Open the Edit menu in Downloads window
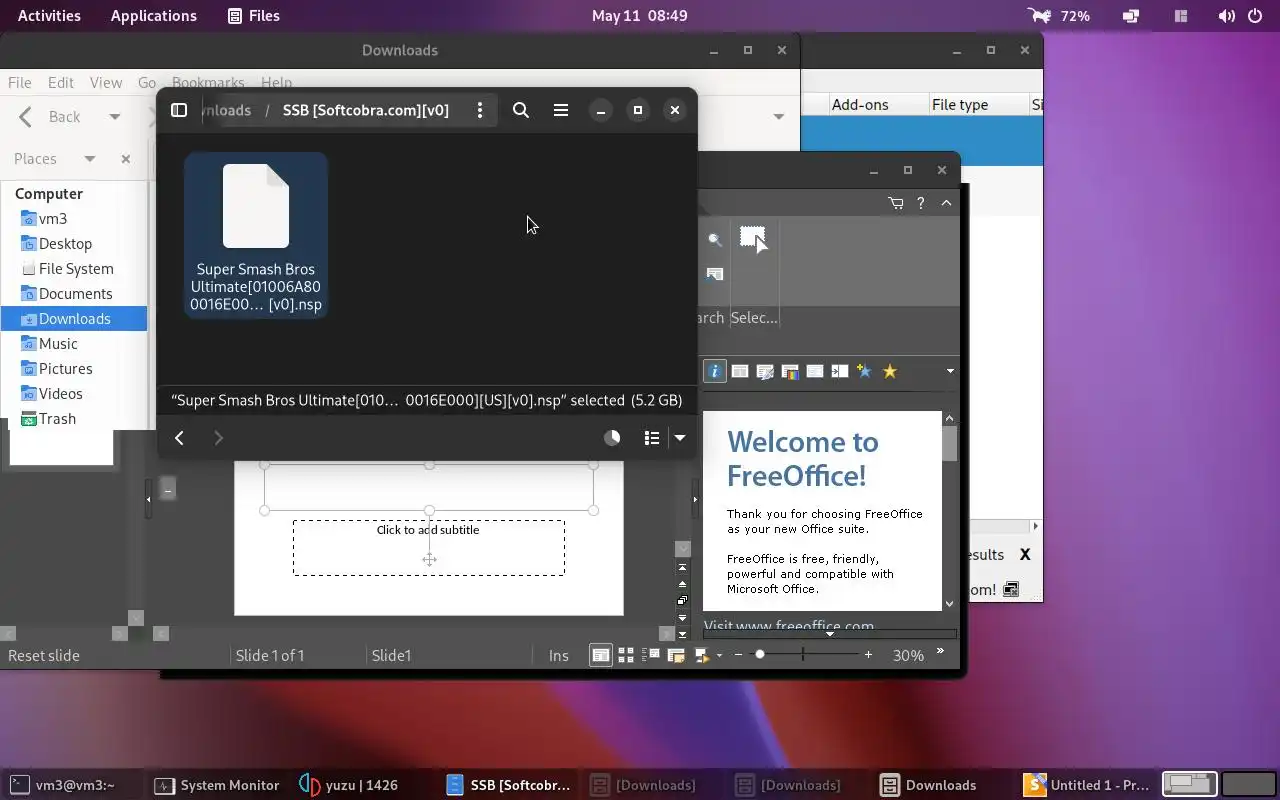 click(x=61, y=83)
